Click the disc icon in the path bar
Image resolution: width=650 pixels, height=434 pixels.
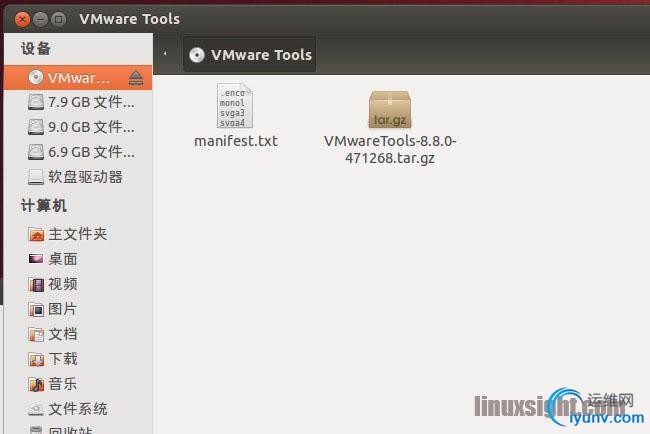click(x=197, y=55)
